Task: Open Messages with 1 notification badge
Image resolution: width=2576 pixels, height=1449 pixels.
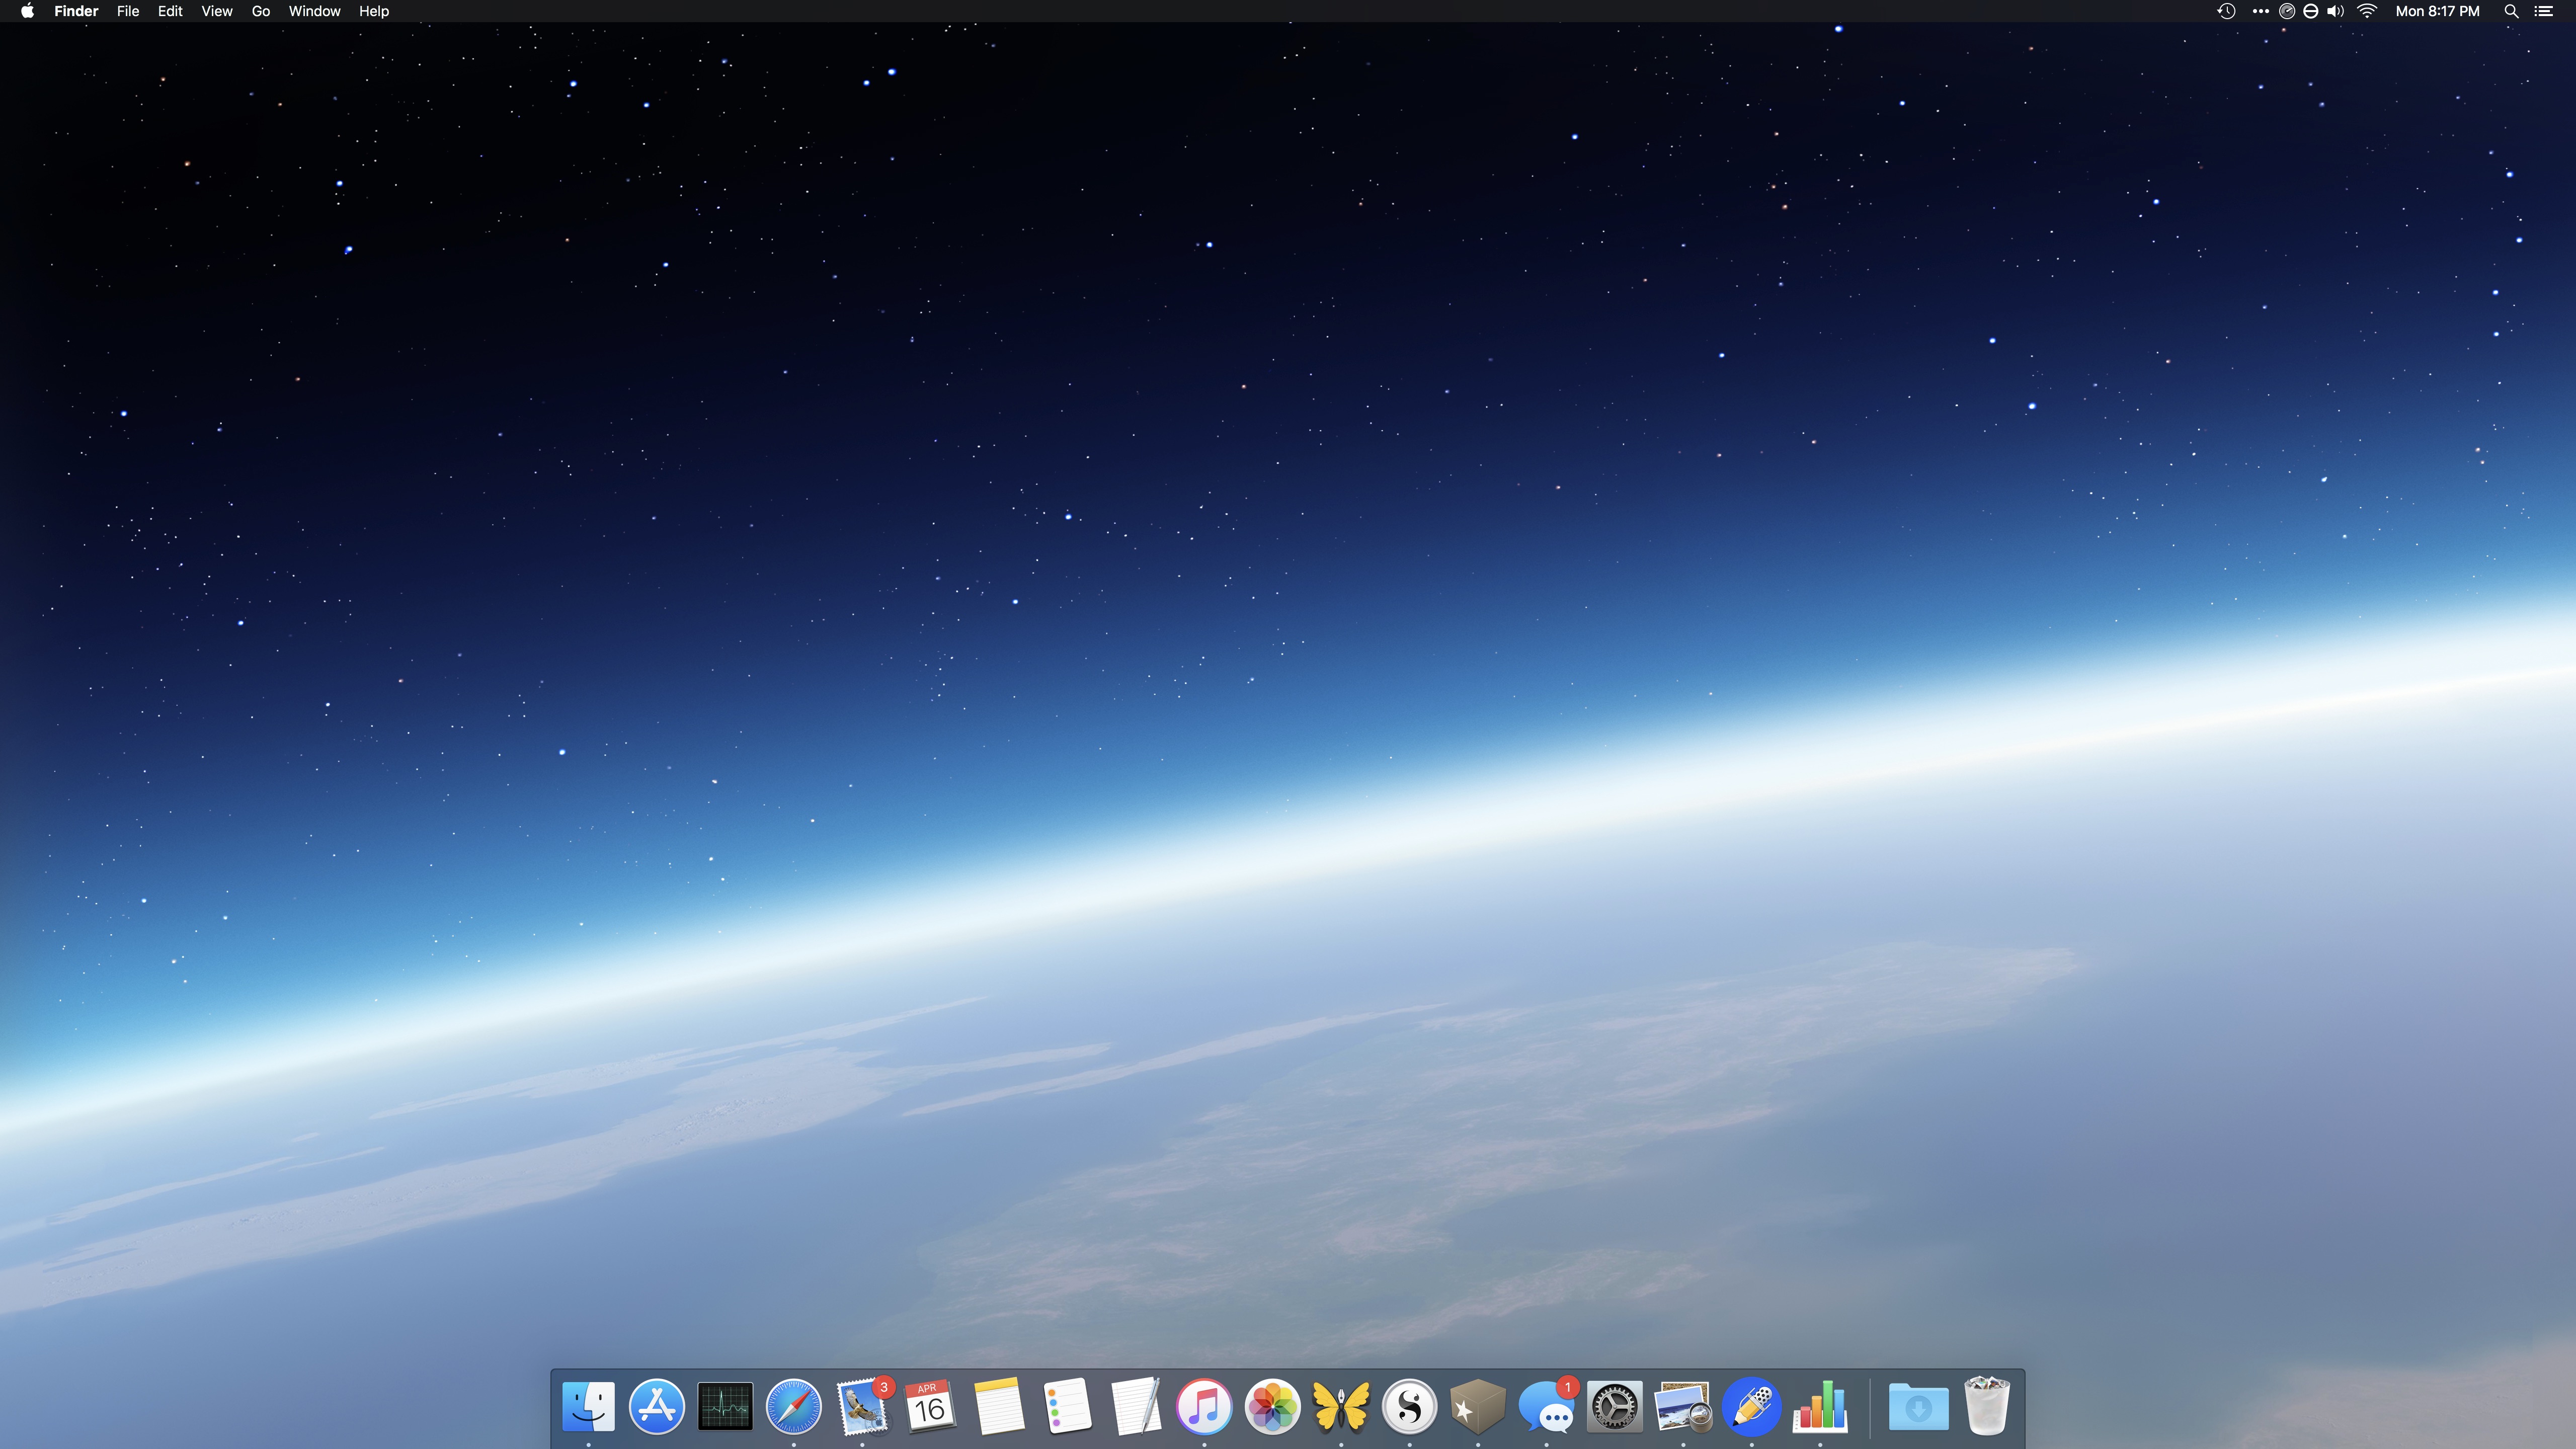Action: pos(1547,1406)
